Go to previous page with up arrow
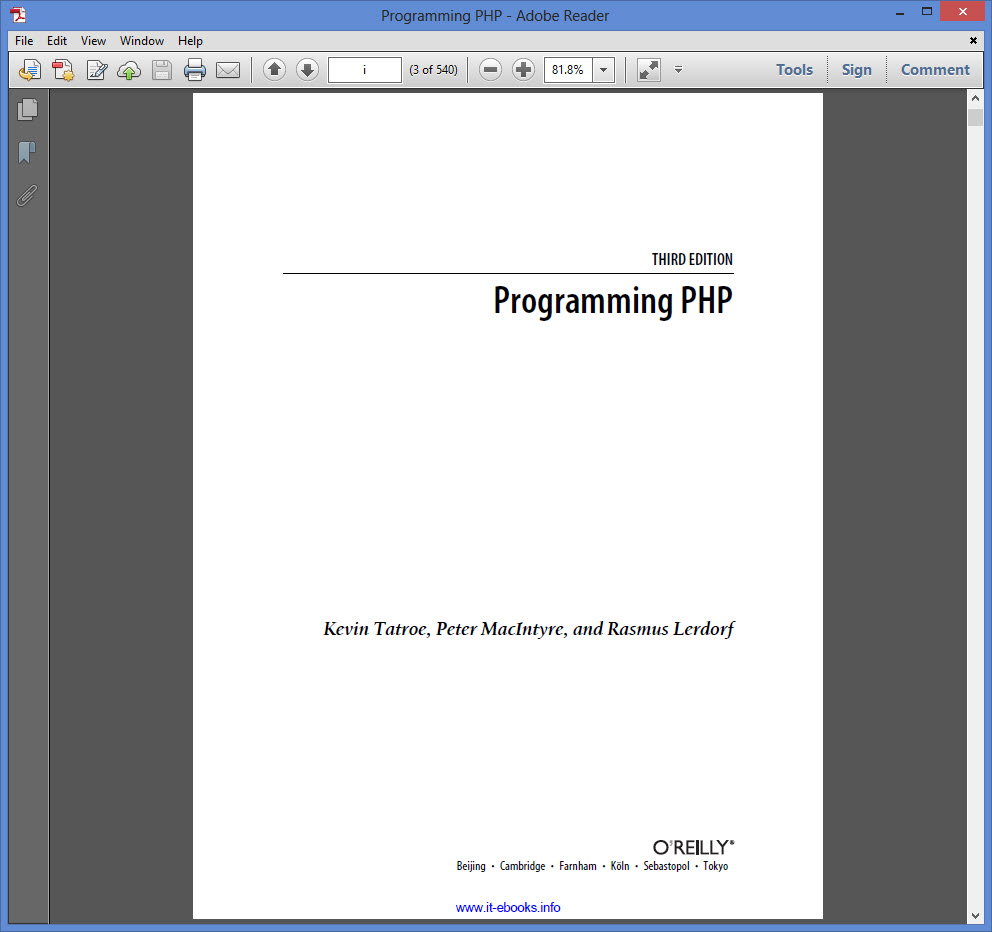992x932 pixels. tap(275, 70)
